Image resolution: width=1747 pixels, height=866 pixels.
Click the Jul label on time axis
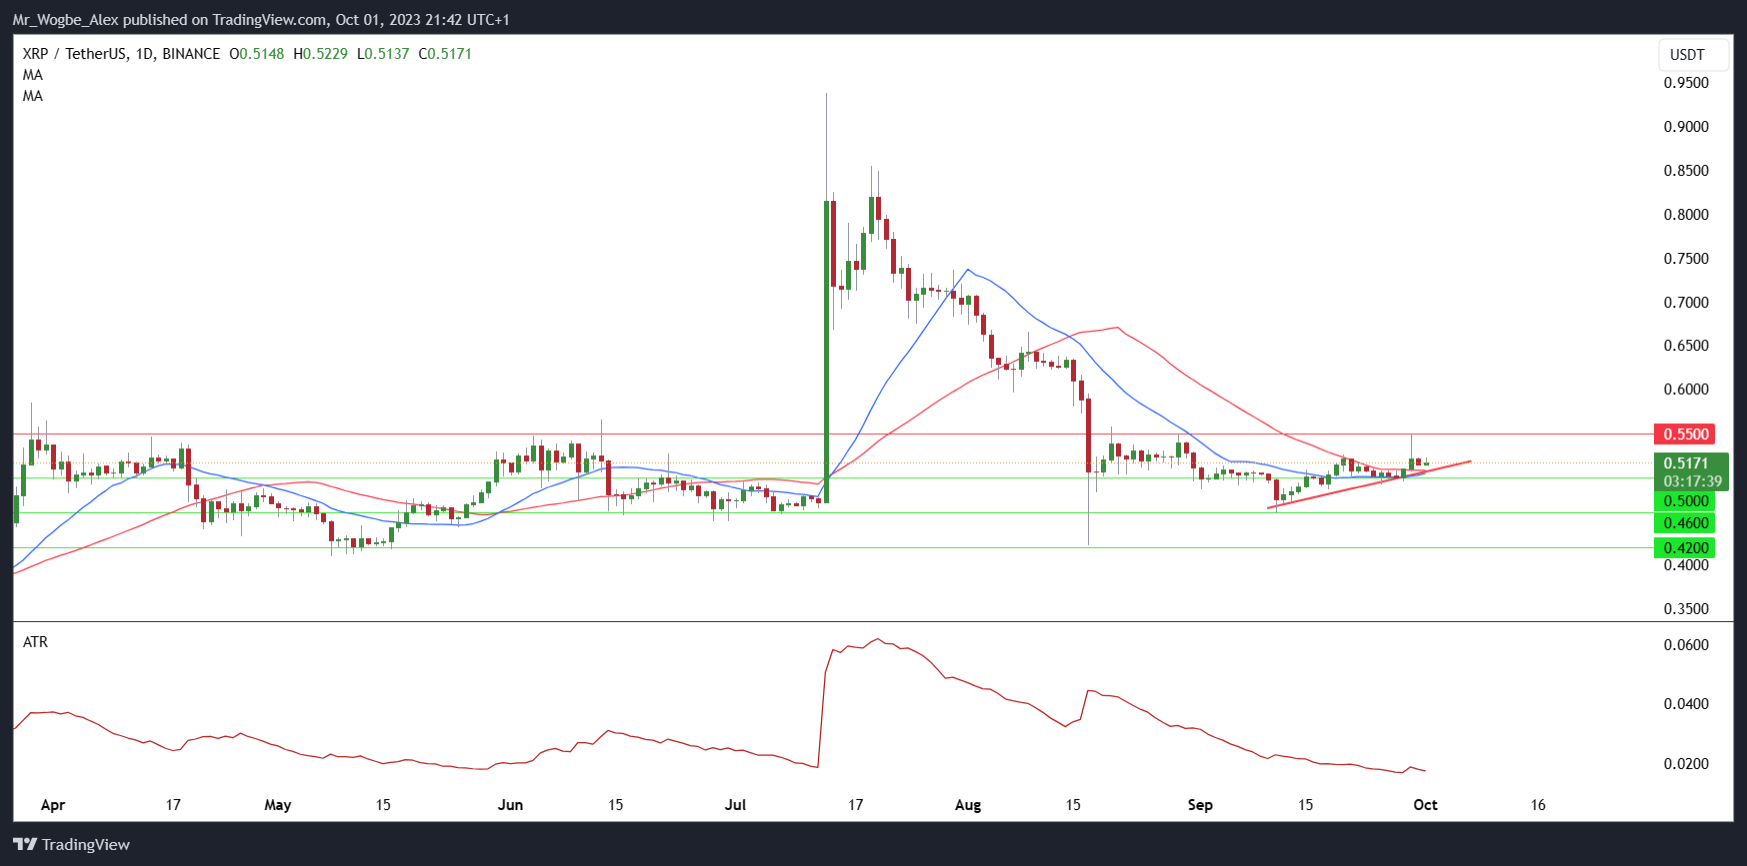click(x=735, y=805)
